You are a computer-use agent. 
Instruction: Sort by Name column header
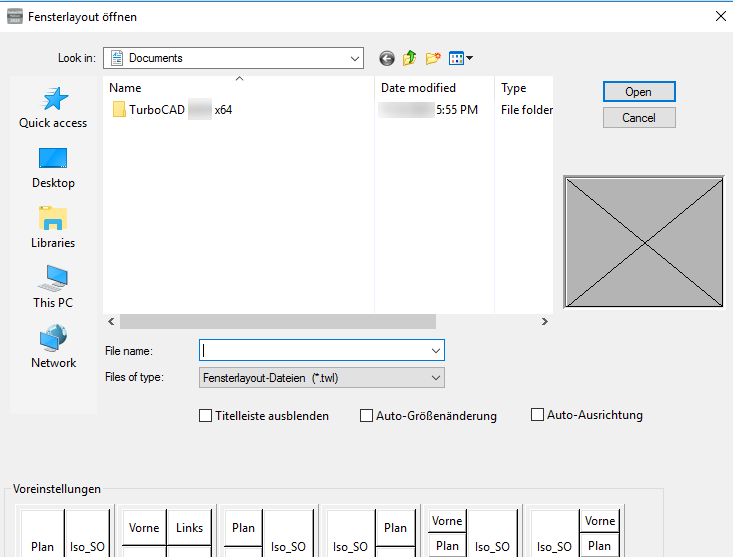[238, 87]
